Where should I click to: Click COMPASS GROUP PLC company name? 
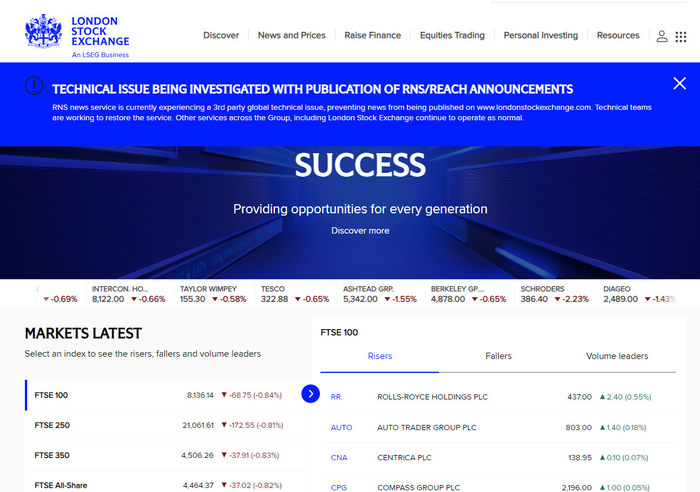[x=419, y=488]
